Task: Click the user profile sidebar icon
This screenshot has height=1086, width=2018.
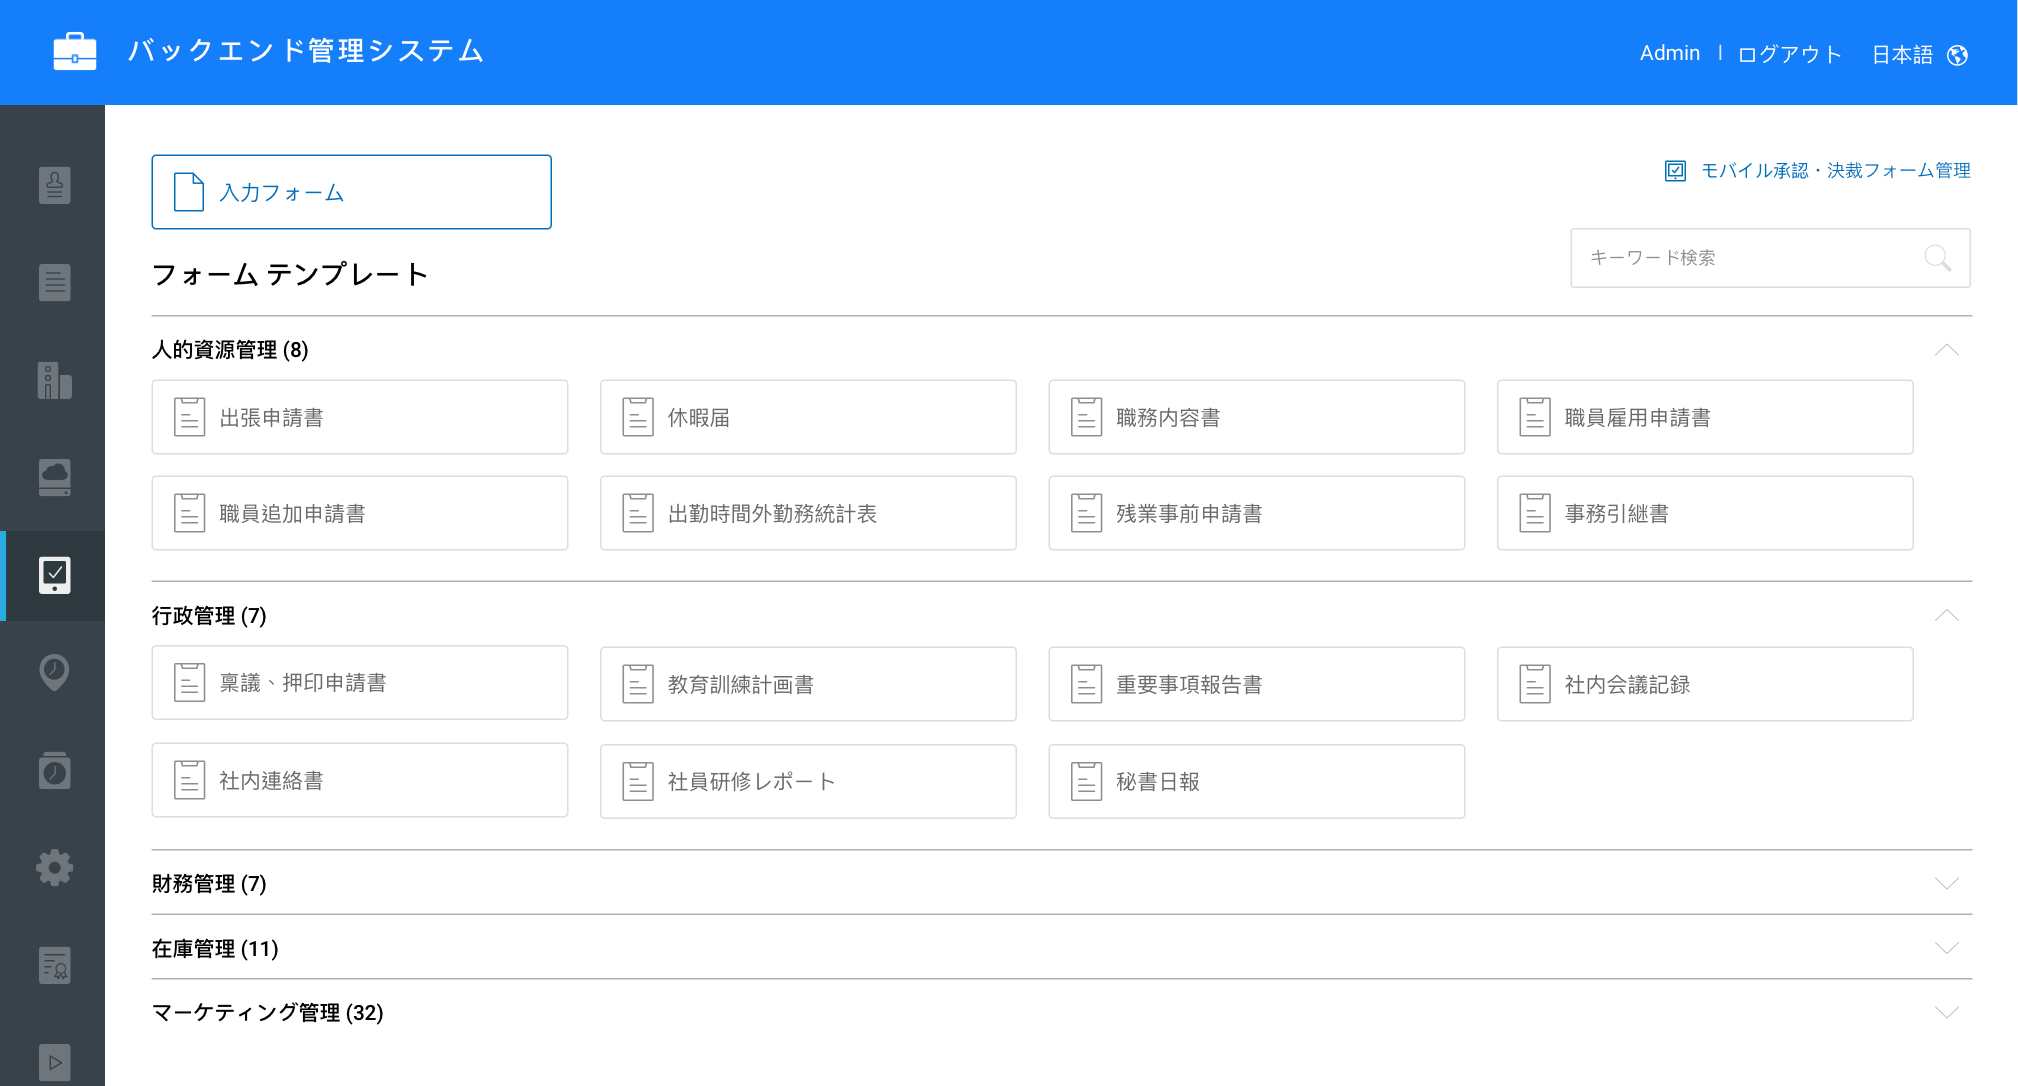Action: [54, 185]
